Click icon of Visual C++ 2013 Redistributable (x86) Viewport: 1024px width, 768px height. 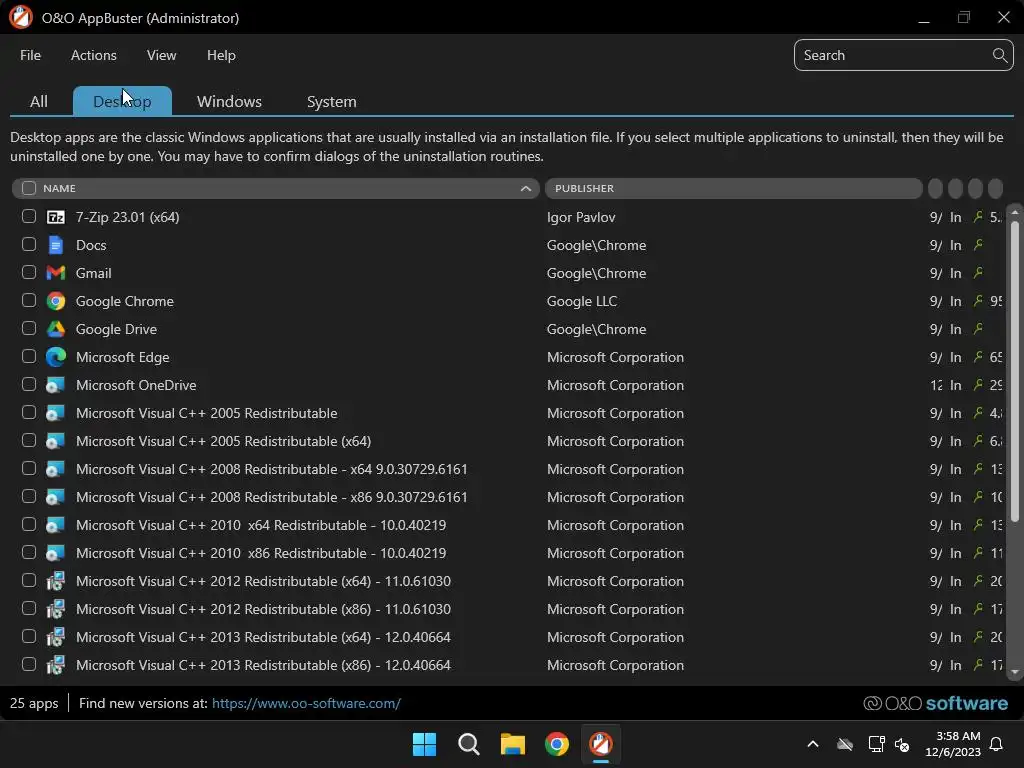[56, 665]
